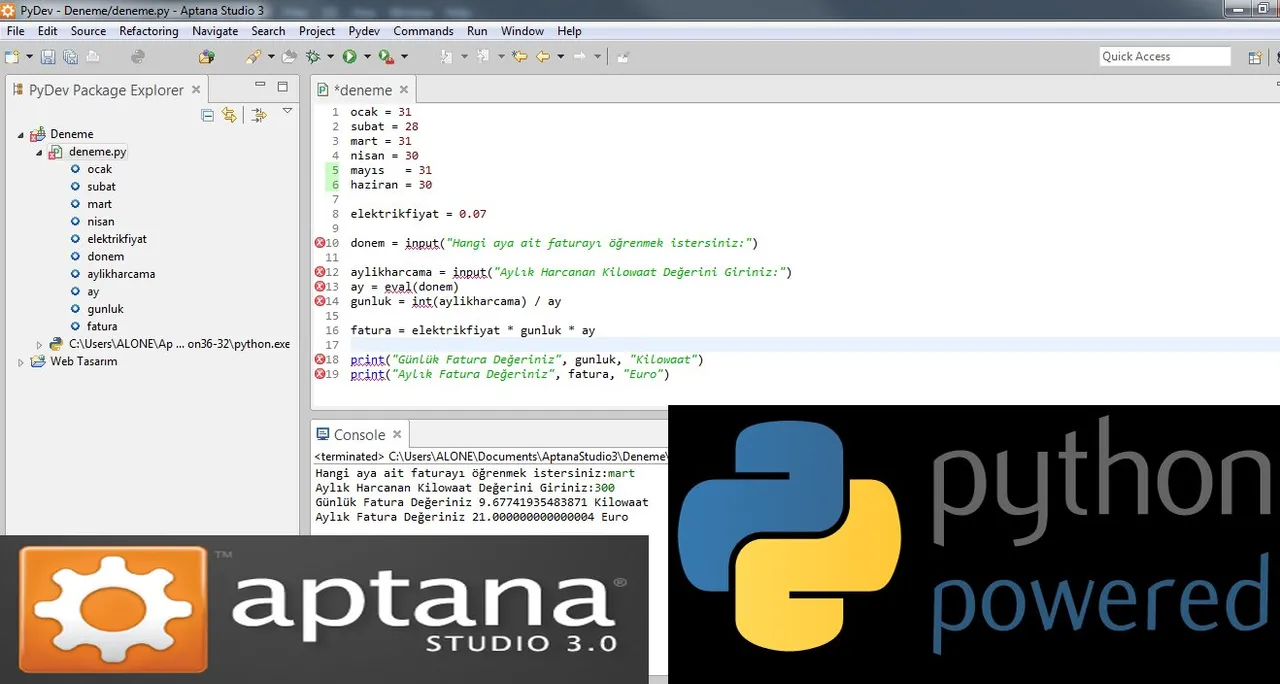Save the file with the floppy icon
The height and width of the screenshot is (684, 1280).
point(48,57)
